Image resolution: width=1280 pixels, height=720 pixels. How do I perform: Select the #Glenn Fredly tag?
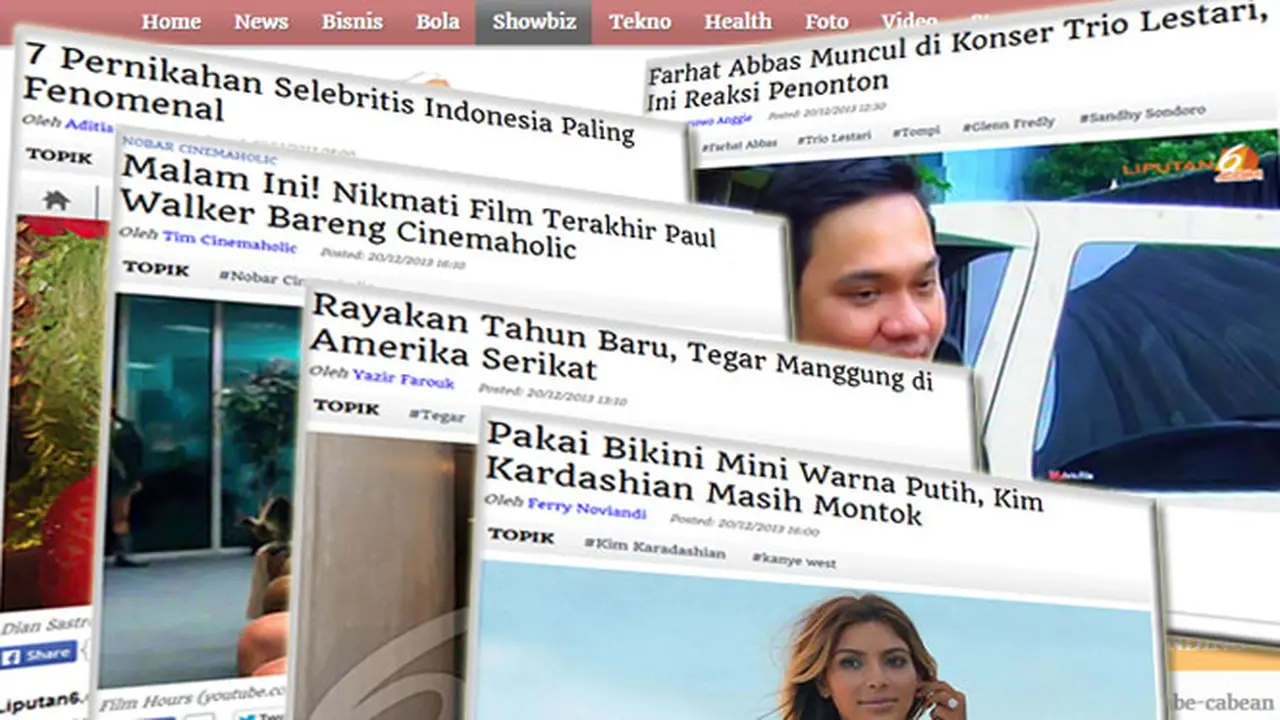[1009, 124]
